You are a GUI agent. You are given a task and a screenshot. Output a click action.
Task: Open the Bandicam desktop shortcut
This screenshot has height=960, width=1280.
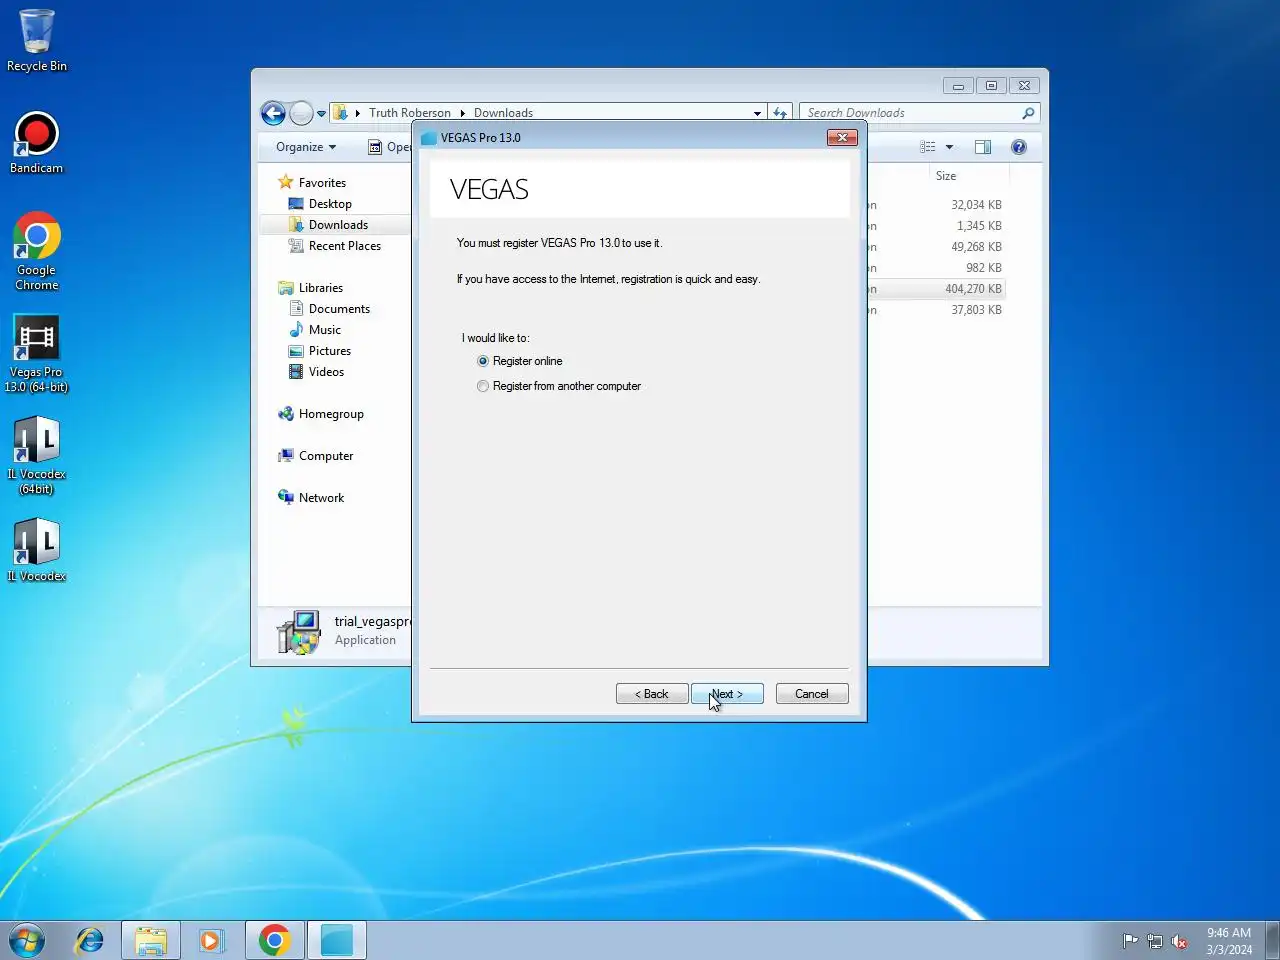pyautogui.click(x=37, y=142)
